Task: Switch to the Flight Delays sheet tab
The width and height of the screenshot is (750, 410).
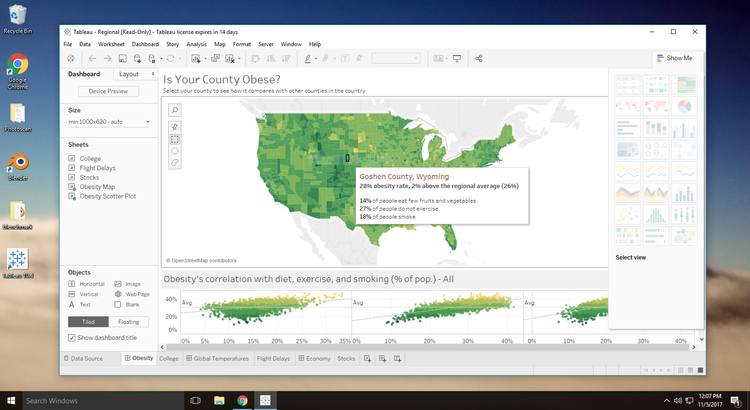Action: tap(273, 358)
